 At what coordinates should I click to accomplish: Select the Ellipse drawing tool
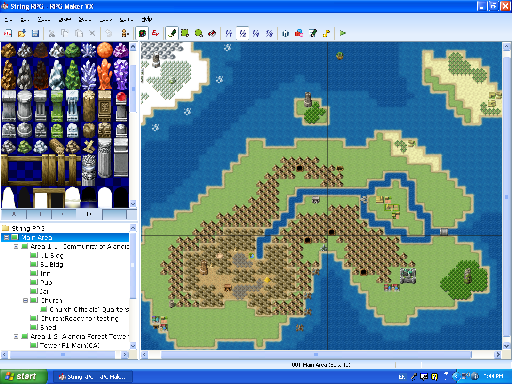click(199, 33)
